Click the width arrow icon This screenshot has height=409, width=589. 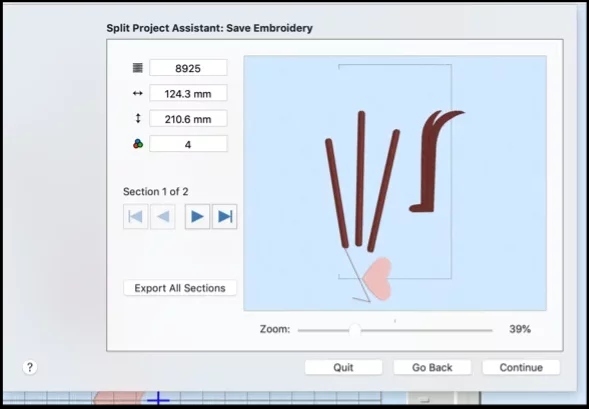coord(138,93)
